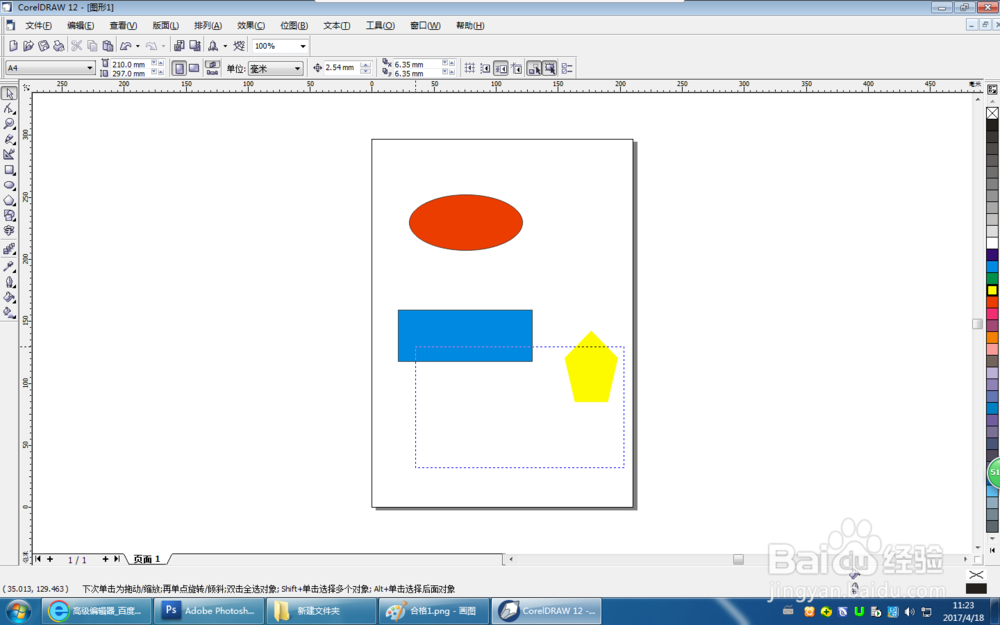The width and height of the screenshot is (1000, 625).
Task: Select the red ellipse on canvas
Action: click(466, 222)
